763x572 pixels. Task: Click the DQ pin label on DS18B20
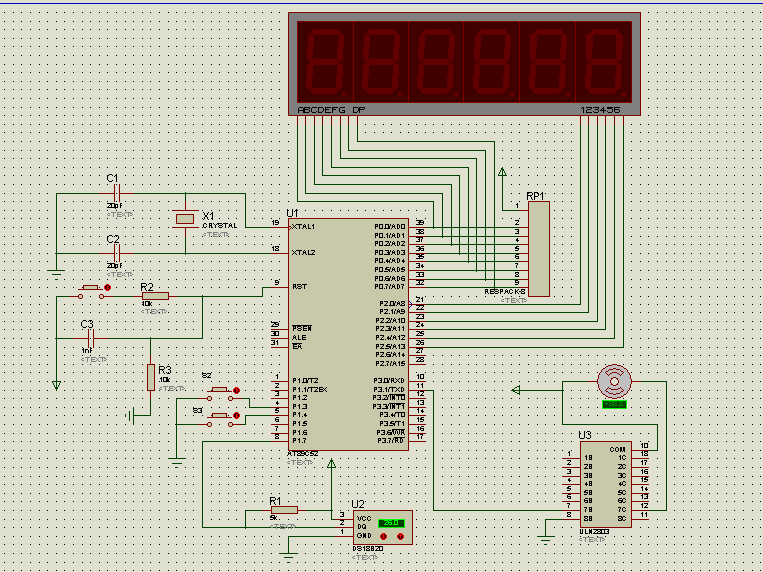pyautogui.click(x=361, y=527)
